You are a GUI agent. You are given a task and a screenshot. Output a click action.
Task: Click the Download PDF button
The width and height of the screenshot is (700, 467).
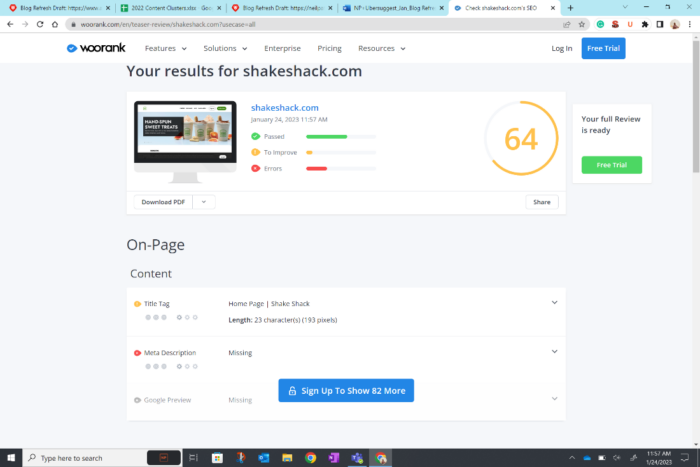point(163,202)
